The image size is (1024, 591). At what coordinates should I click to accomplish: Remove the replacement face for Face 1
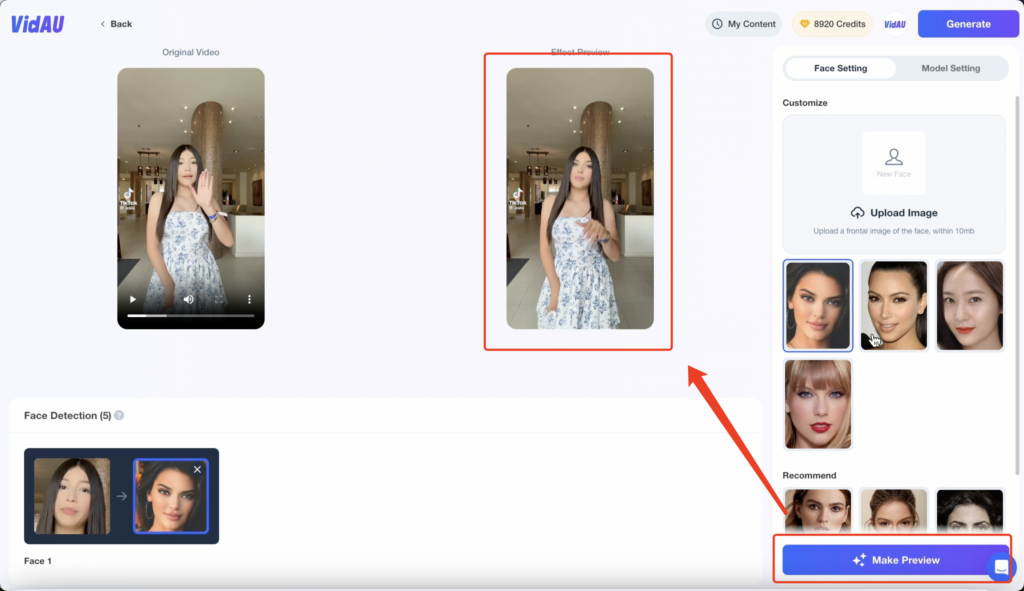(x=197, y=470)
